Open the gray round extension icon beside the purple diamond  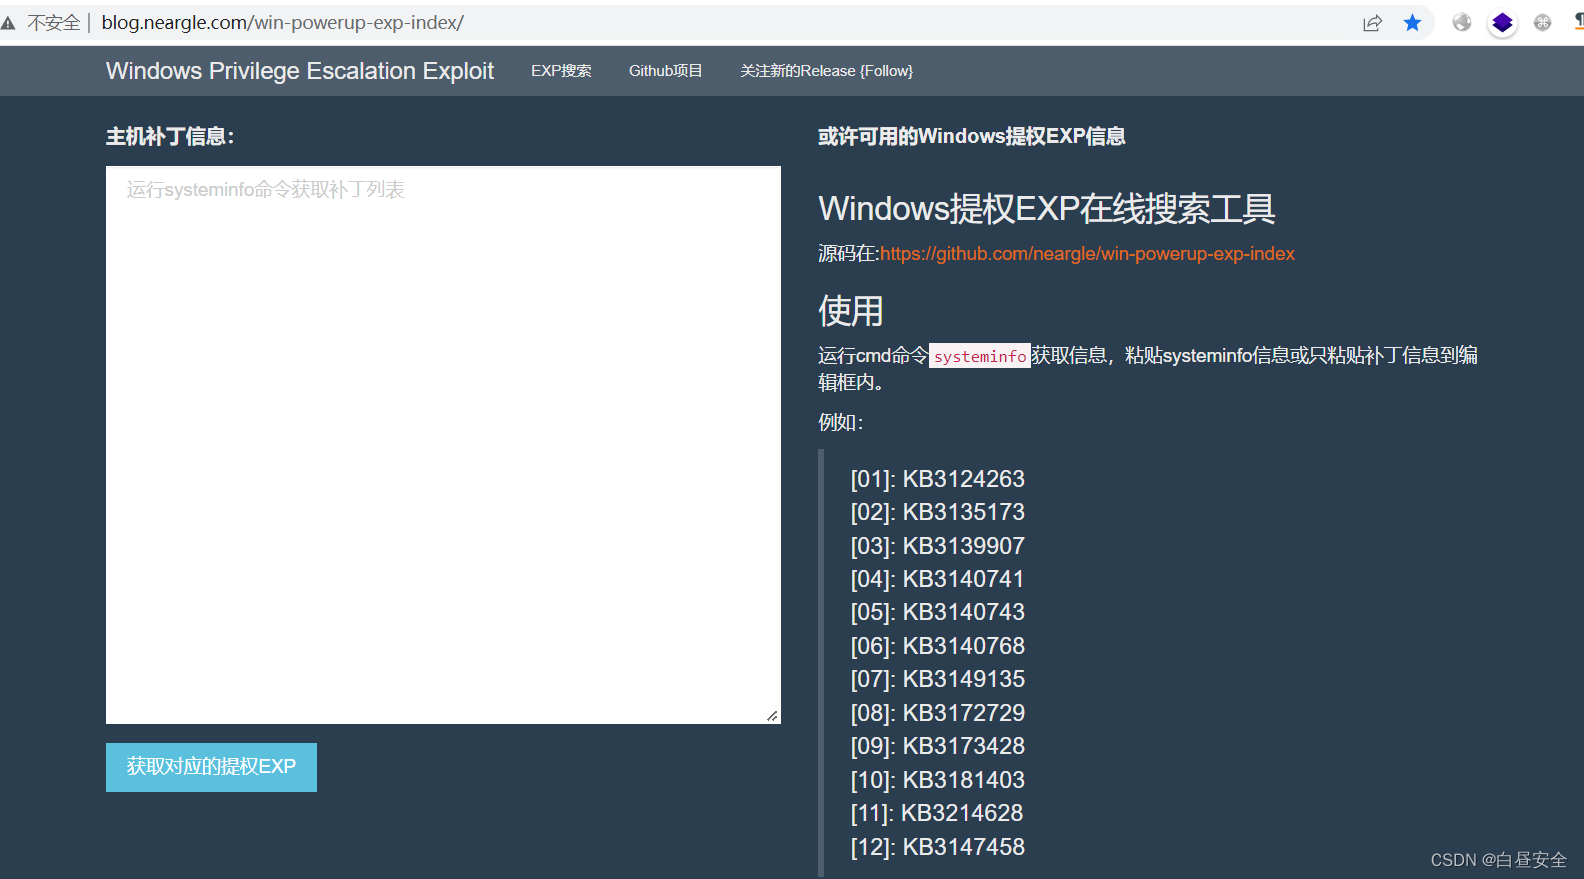coord(1542,22)
